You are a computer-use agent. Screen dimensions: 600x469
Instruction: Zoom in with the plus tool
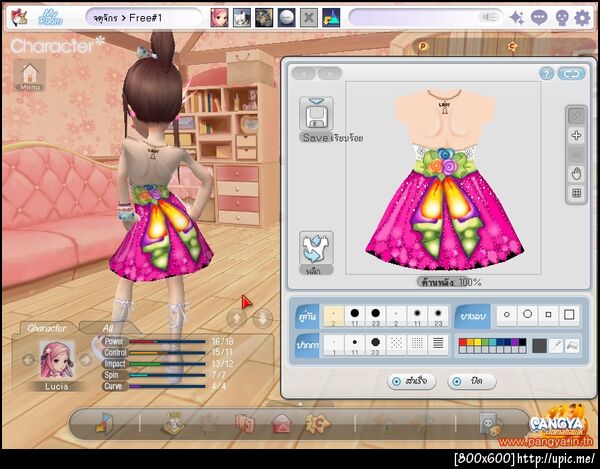tap(577, 135)
